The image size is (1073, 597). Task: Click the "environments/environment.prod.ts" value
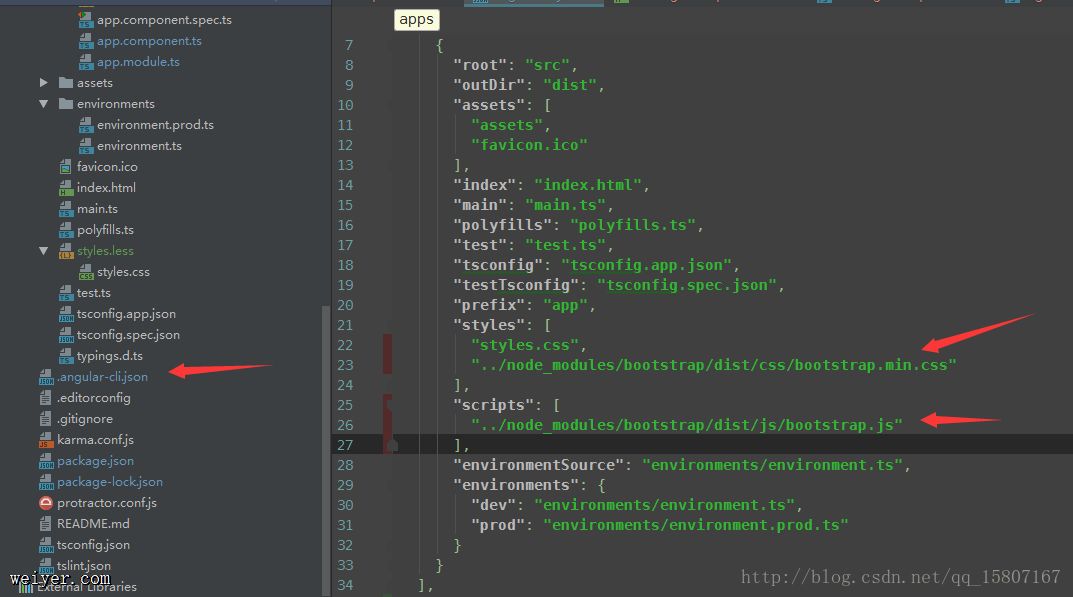[x=696, y=525]
